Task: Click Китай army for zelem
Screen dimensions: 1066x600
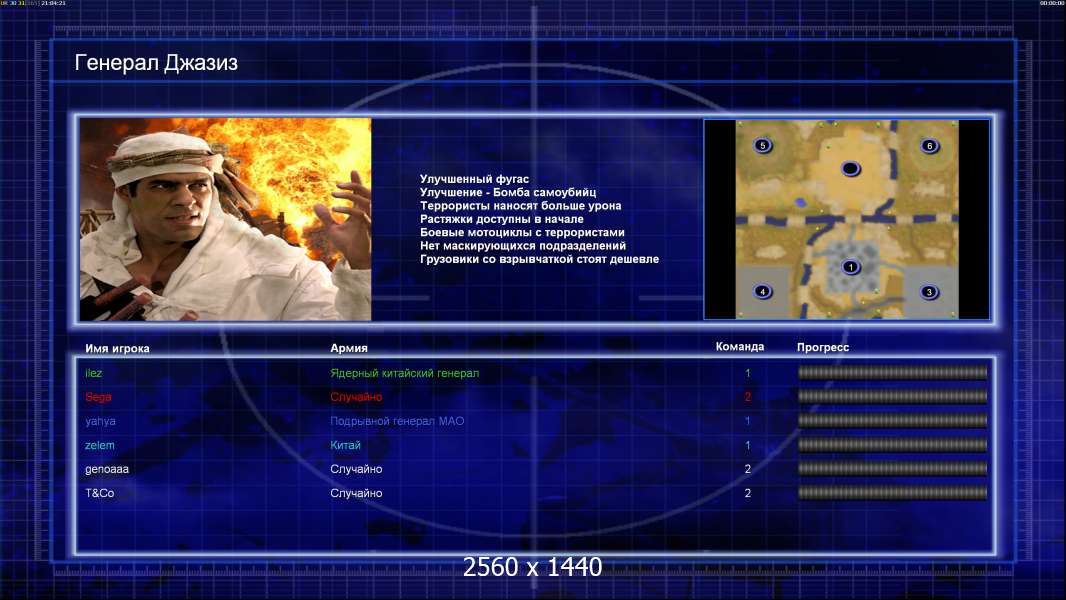Action: pos(345,445)
